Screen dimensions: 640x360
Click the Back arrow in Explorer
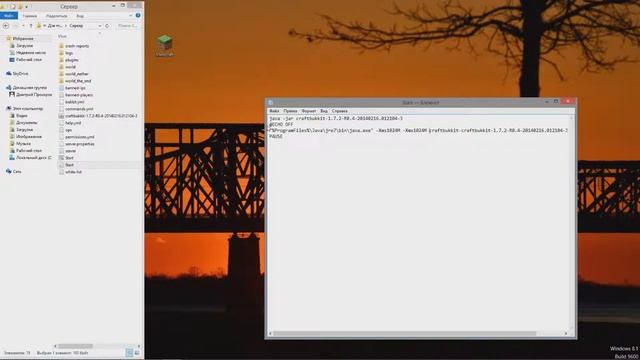click(x=6, y=26)
